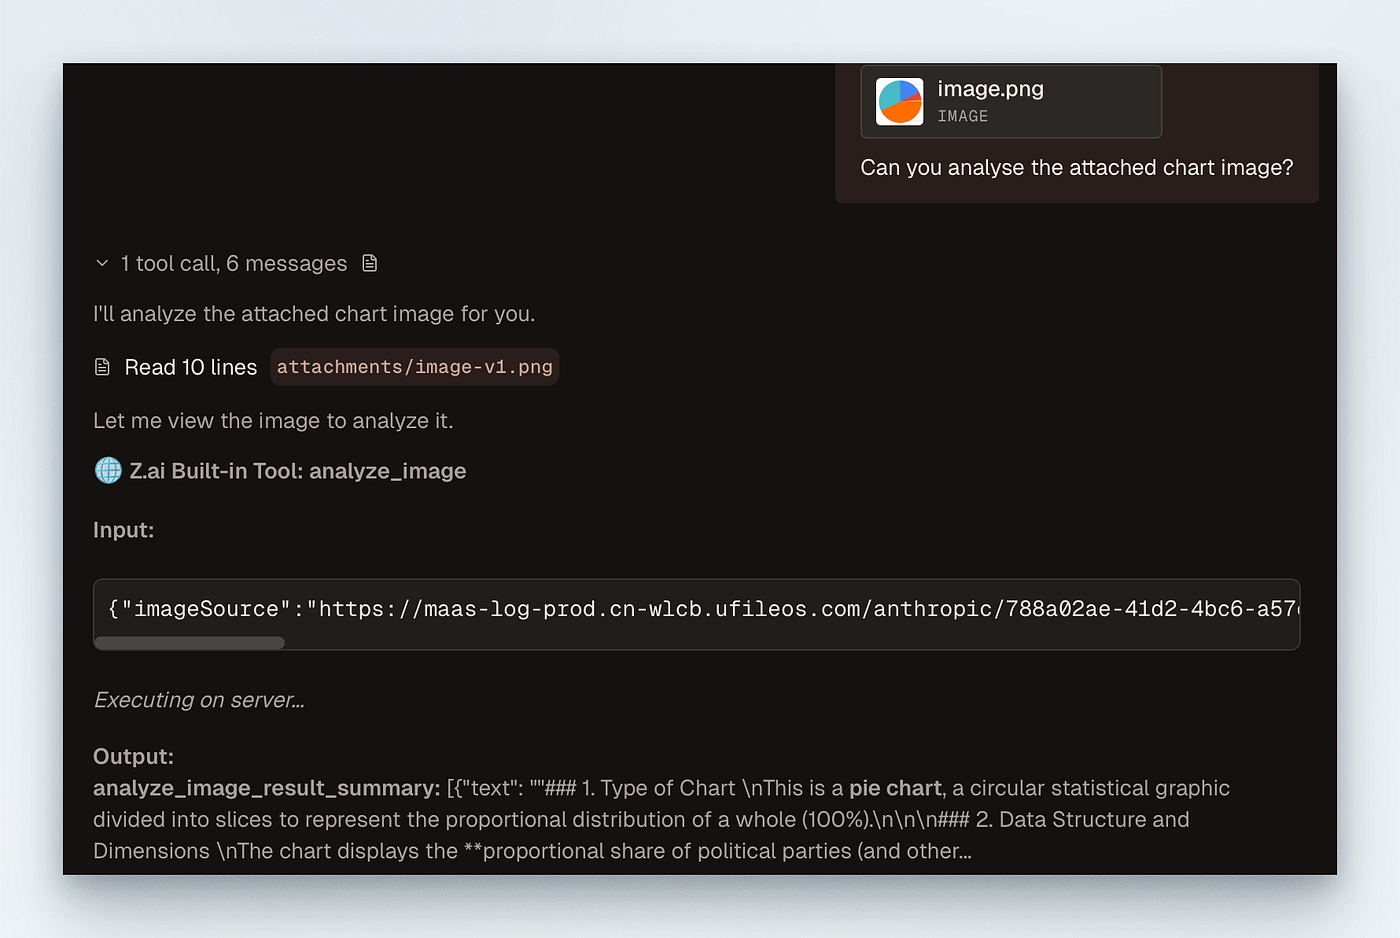Viewport: 1400px width, 938px height.
Task: Click the empty scrollbar track right of thumb
Action: [x=792, y=643]
